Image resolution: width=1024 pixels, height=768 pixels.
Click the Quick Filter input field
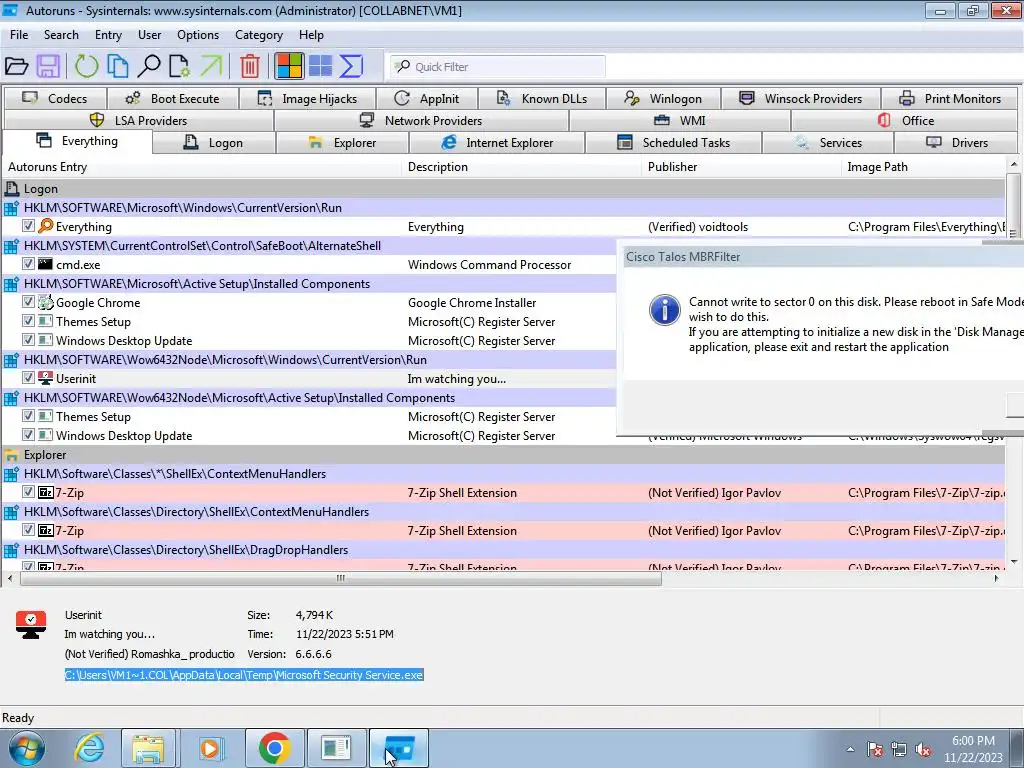(498, 67)
